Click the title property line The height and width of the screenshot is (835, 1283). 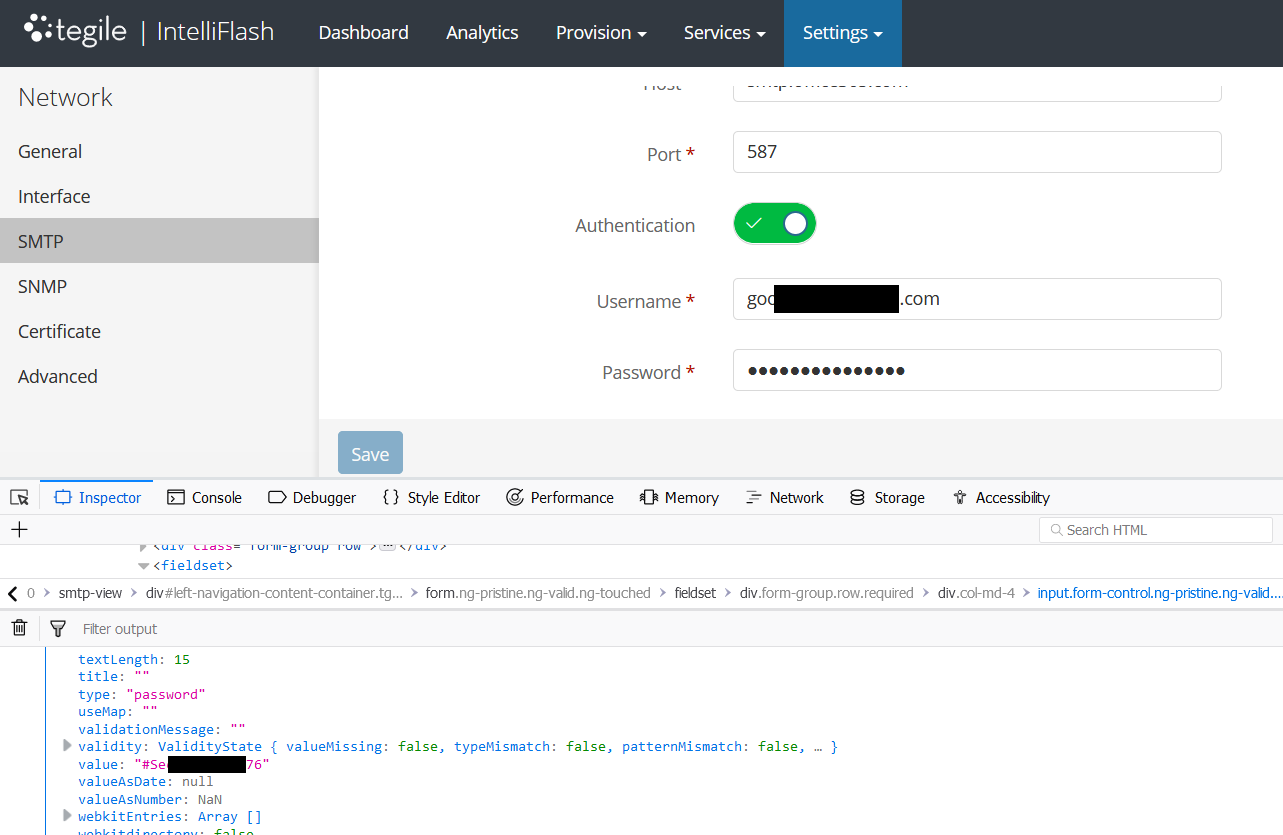click(114, 676)
